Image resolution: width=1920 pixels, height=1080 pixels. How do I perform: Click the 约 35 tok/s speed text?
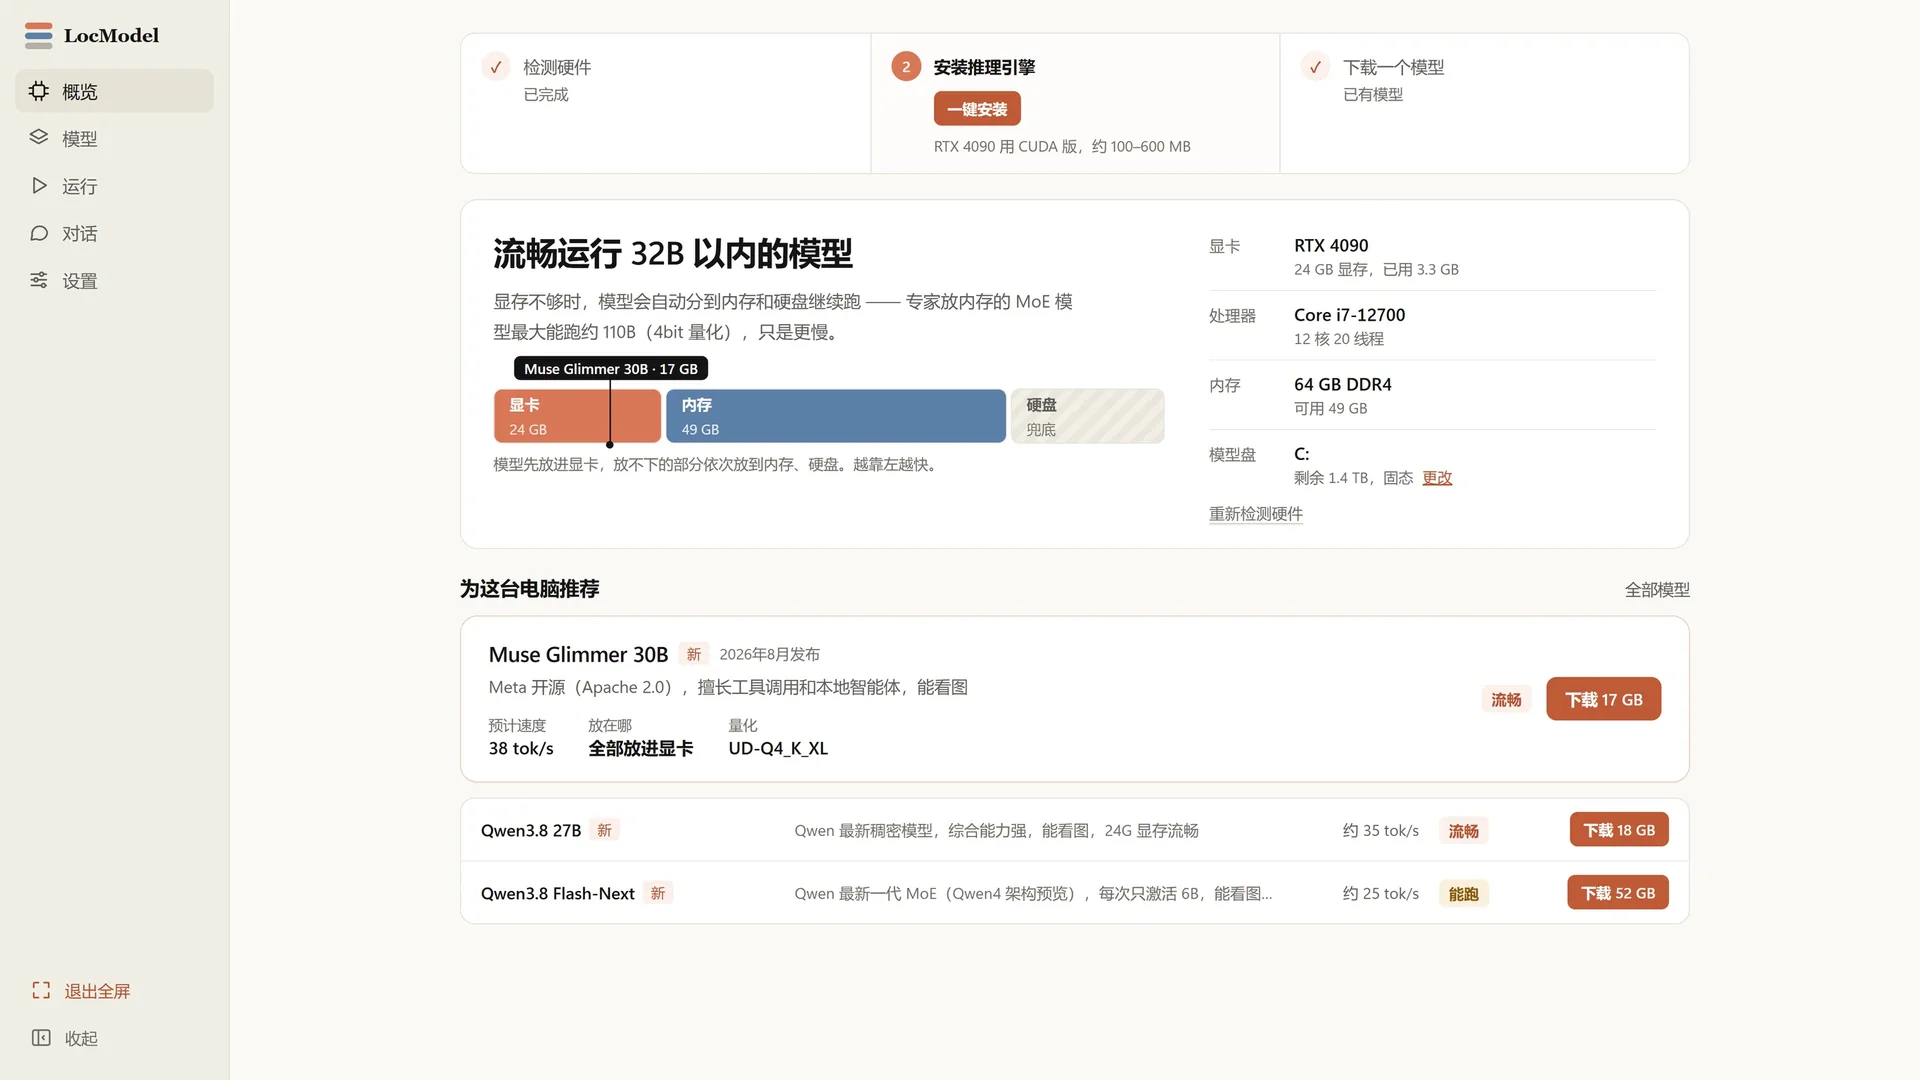pos(1380,831)
